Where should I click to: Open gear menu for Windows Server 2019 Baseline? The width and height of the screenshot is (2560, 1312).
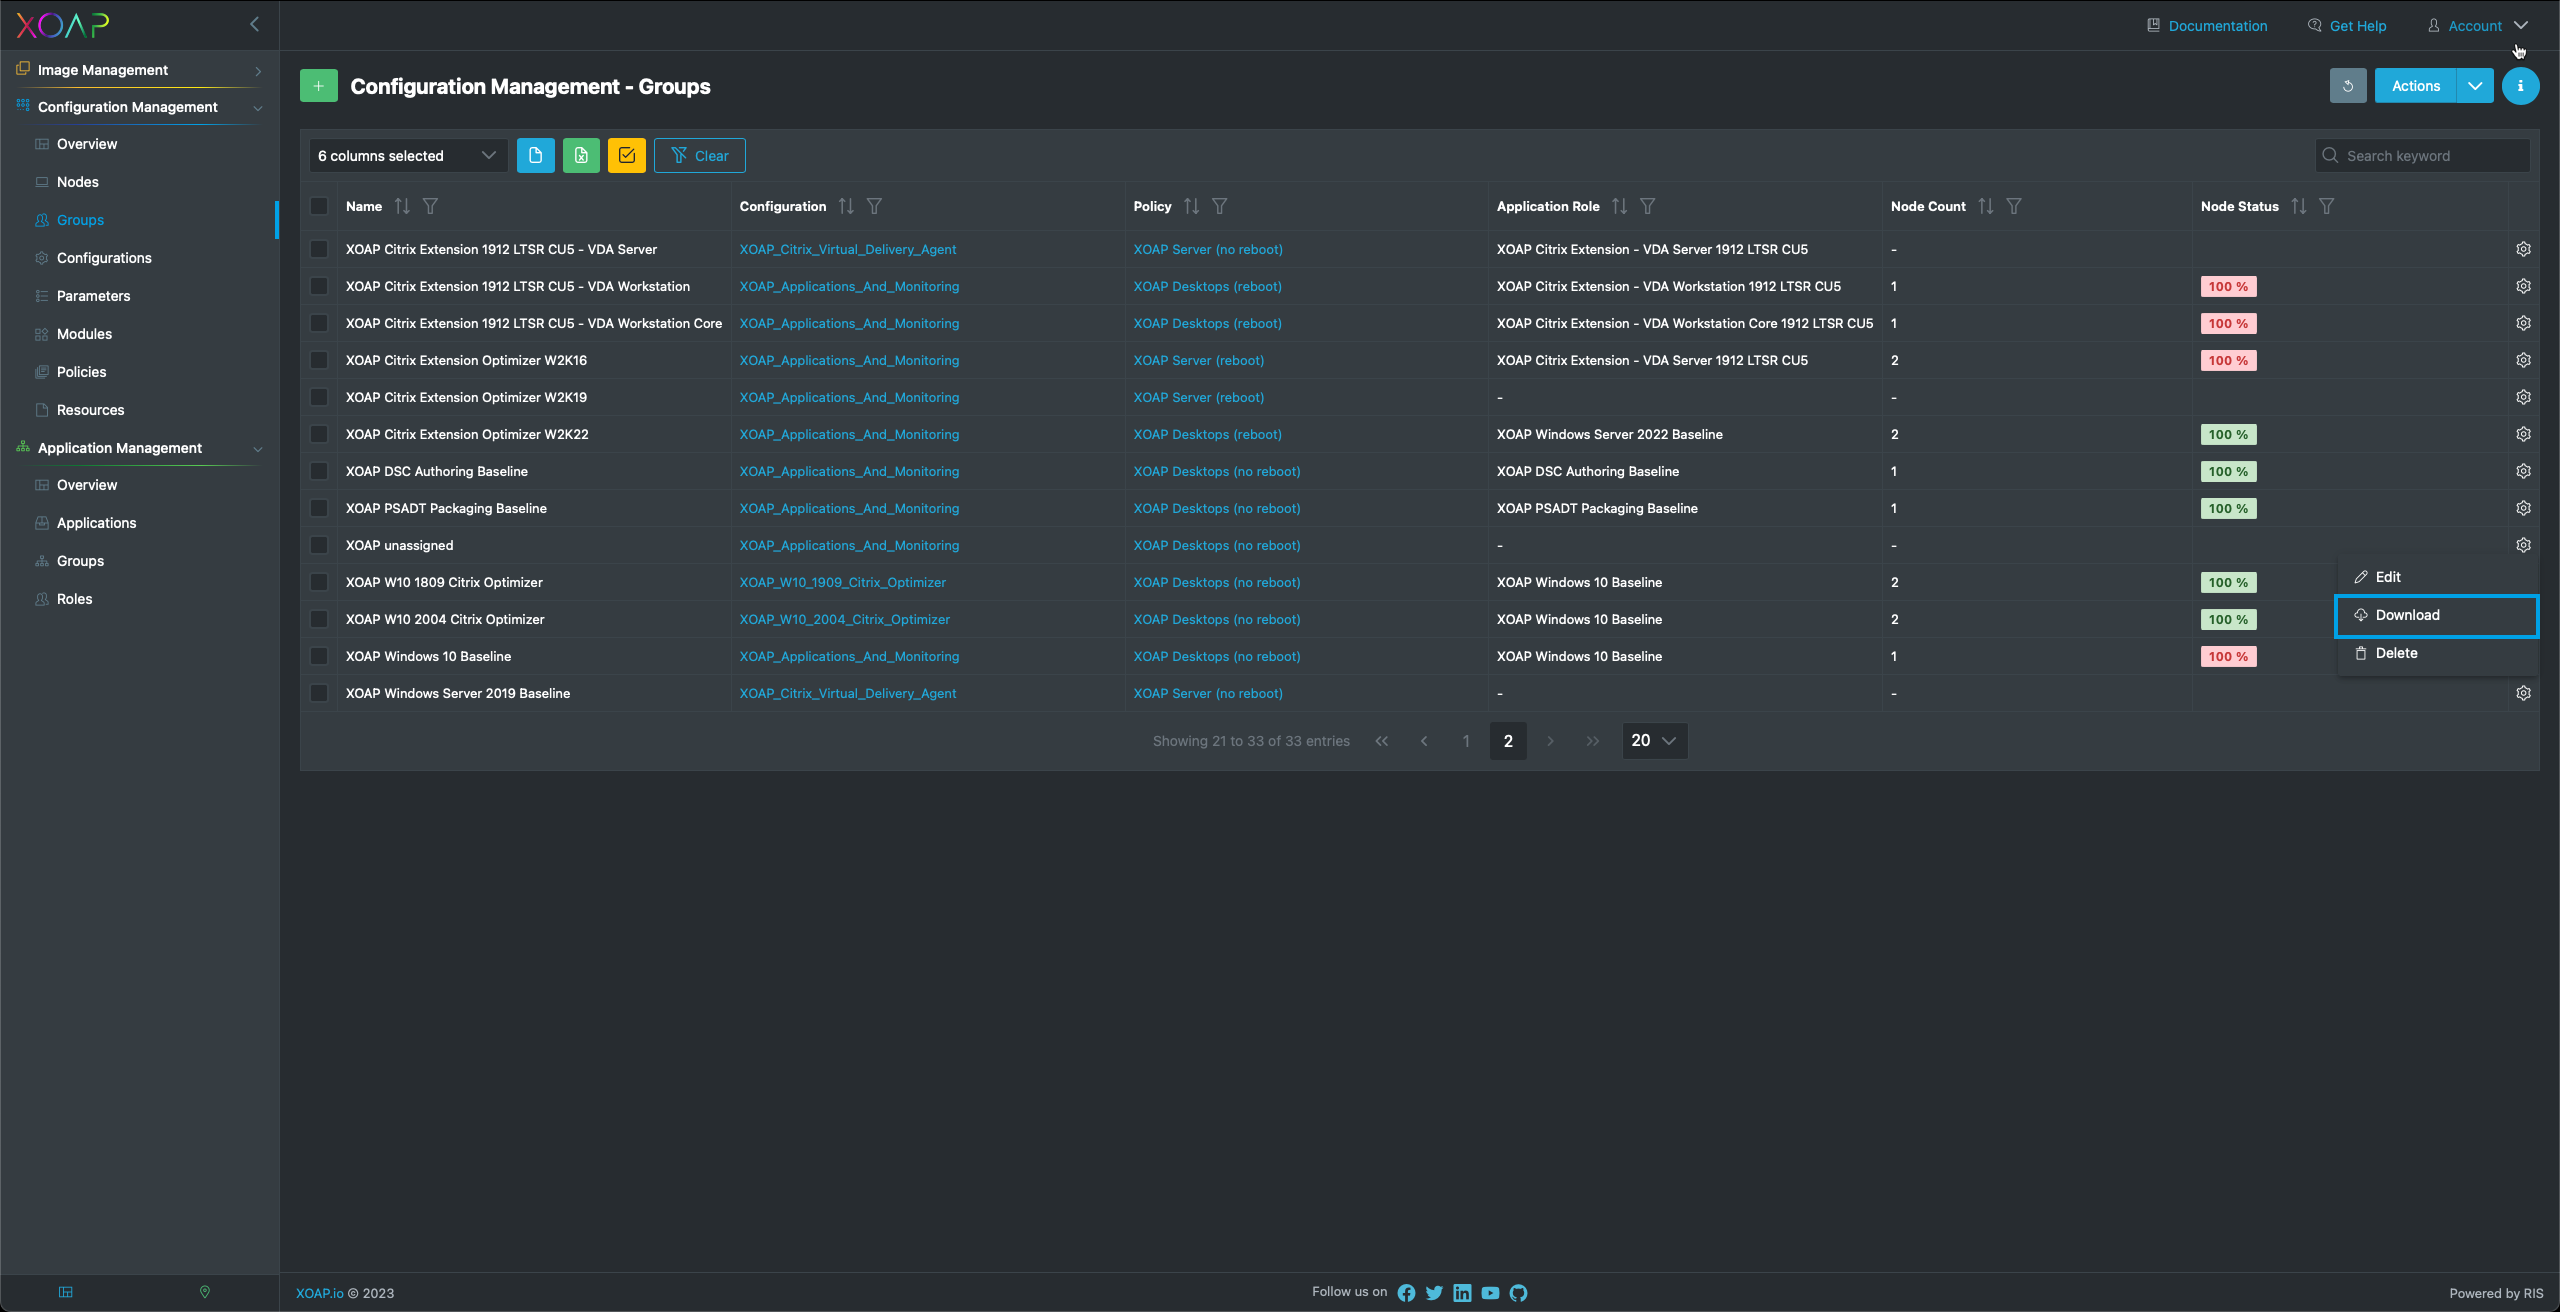(x=2523, y=693)
